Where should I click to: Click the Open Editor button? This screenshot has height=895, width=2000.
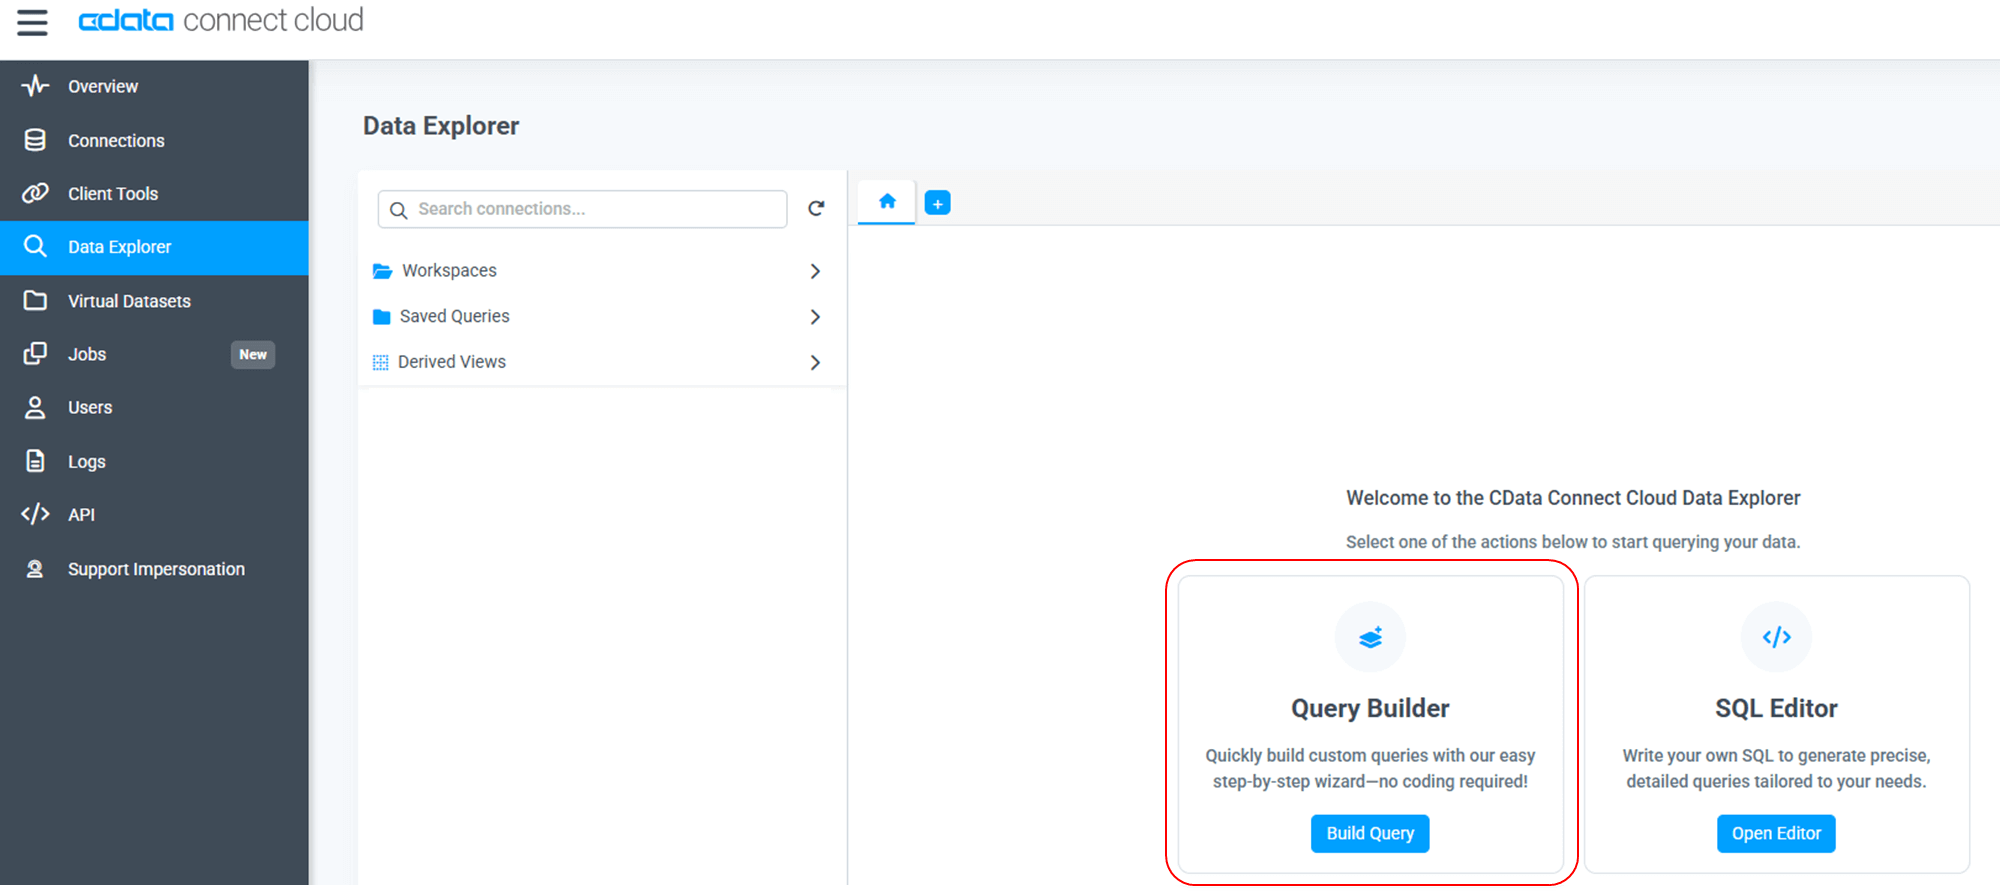[1776, 833]
